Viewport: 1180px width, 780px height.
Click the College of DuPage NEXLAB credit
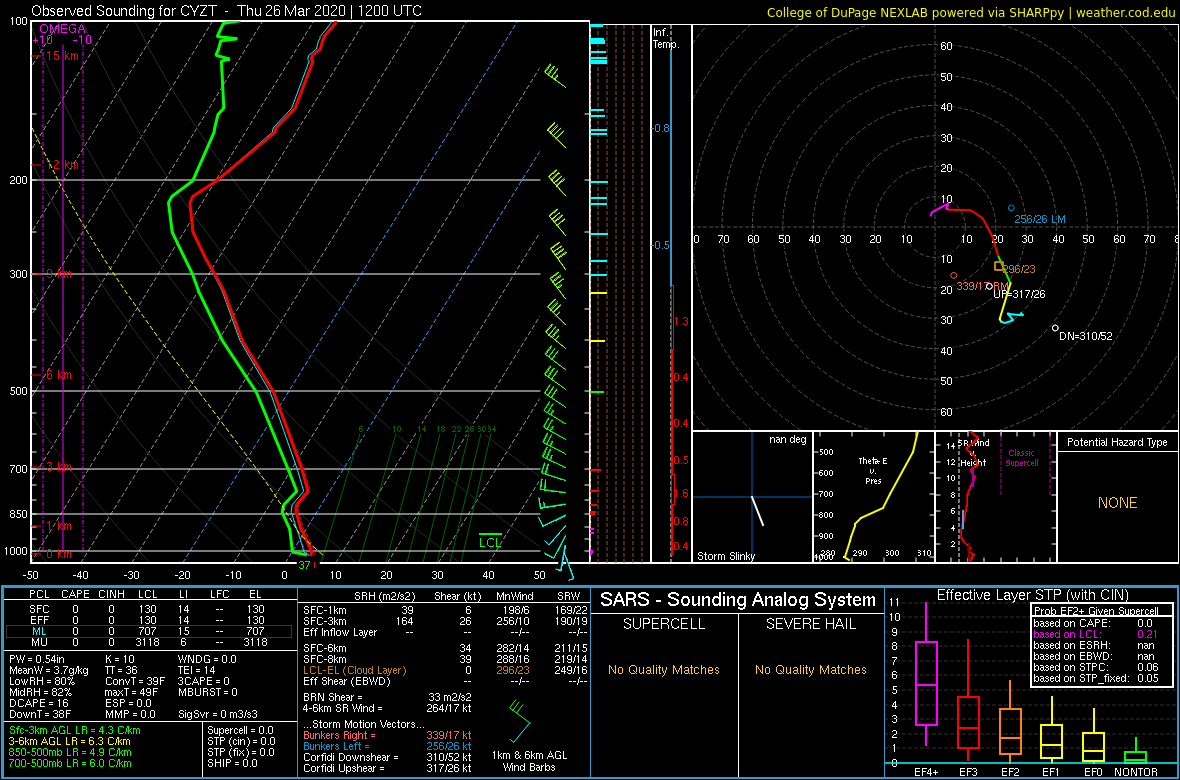point(971,12)
